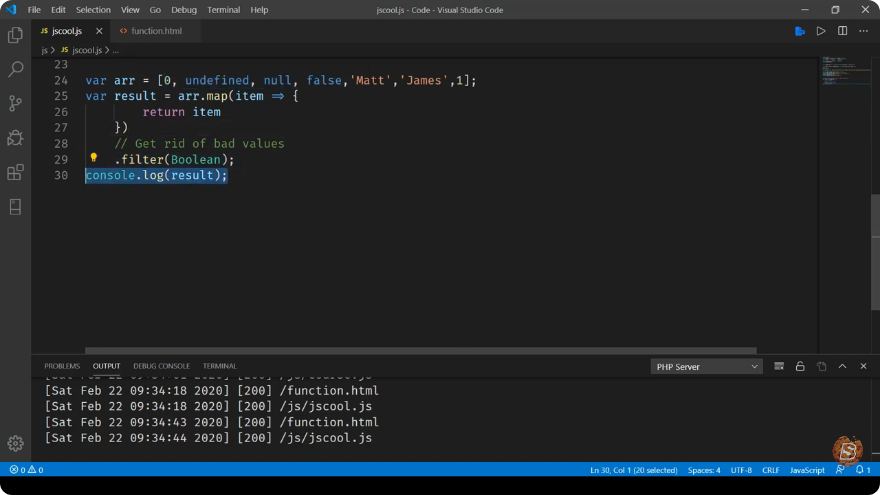Toggle output scroll lock padlock
The height and width of the screenshot is (495, 880).
tap(800, 366)
